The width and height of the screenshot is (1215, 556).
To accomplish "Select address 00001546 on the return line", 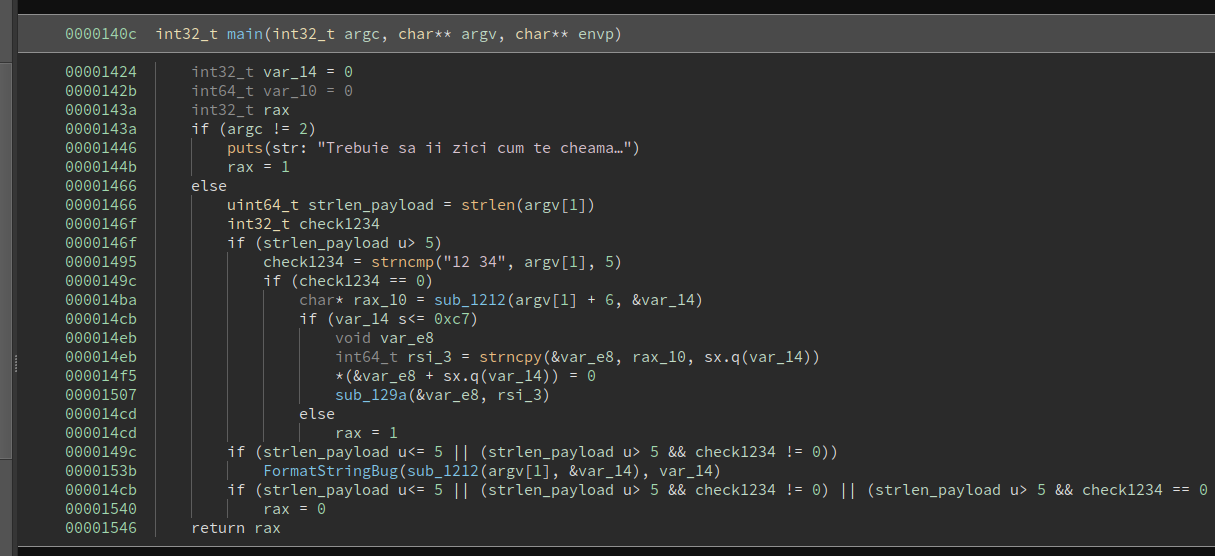I will pos(101,528).
